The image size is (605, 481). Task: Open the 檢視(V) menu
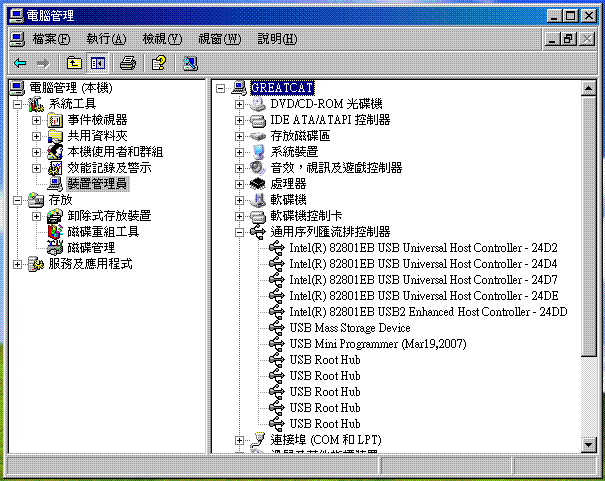point(161,39)
